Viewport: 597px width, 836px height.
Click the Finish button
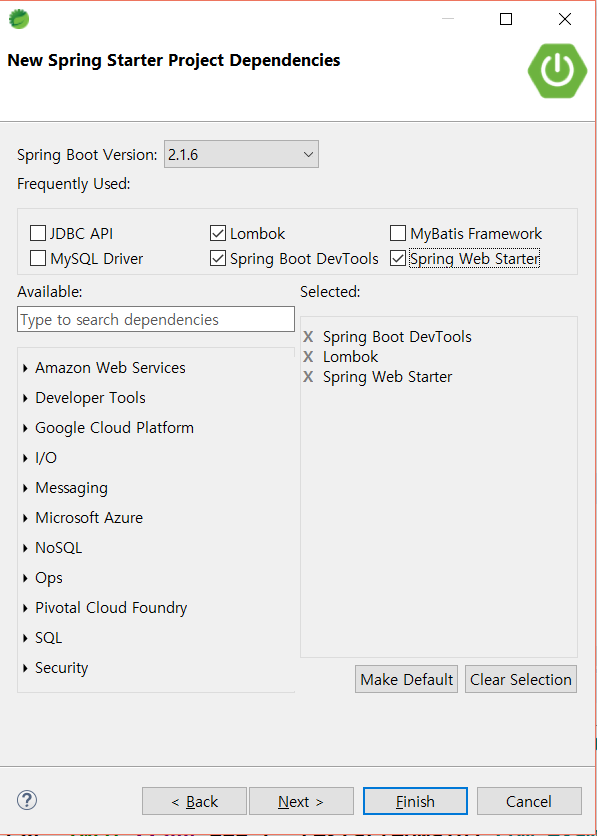[415, 801]
